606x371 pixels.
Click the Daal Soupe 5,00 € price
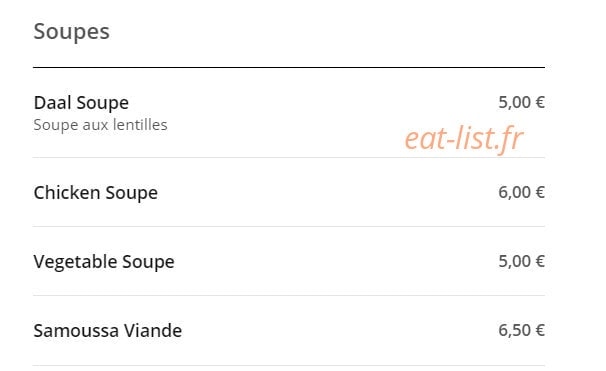point(521,102)
